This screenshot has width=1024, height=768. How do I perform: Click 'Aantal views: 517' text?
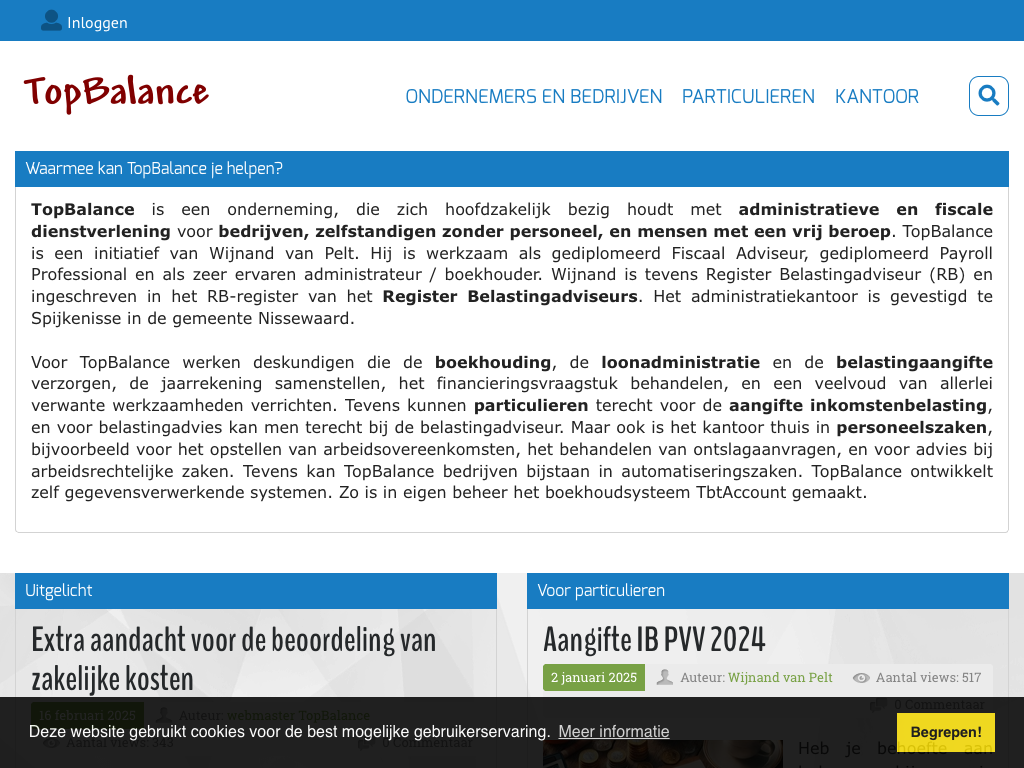pyautogui.click(x=928, y=677)
